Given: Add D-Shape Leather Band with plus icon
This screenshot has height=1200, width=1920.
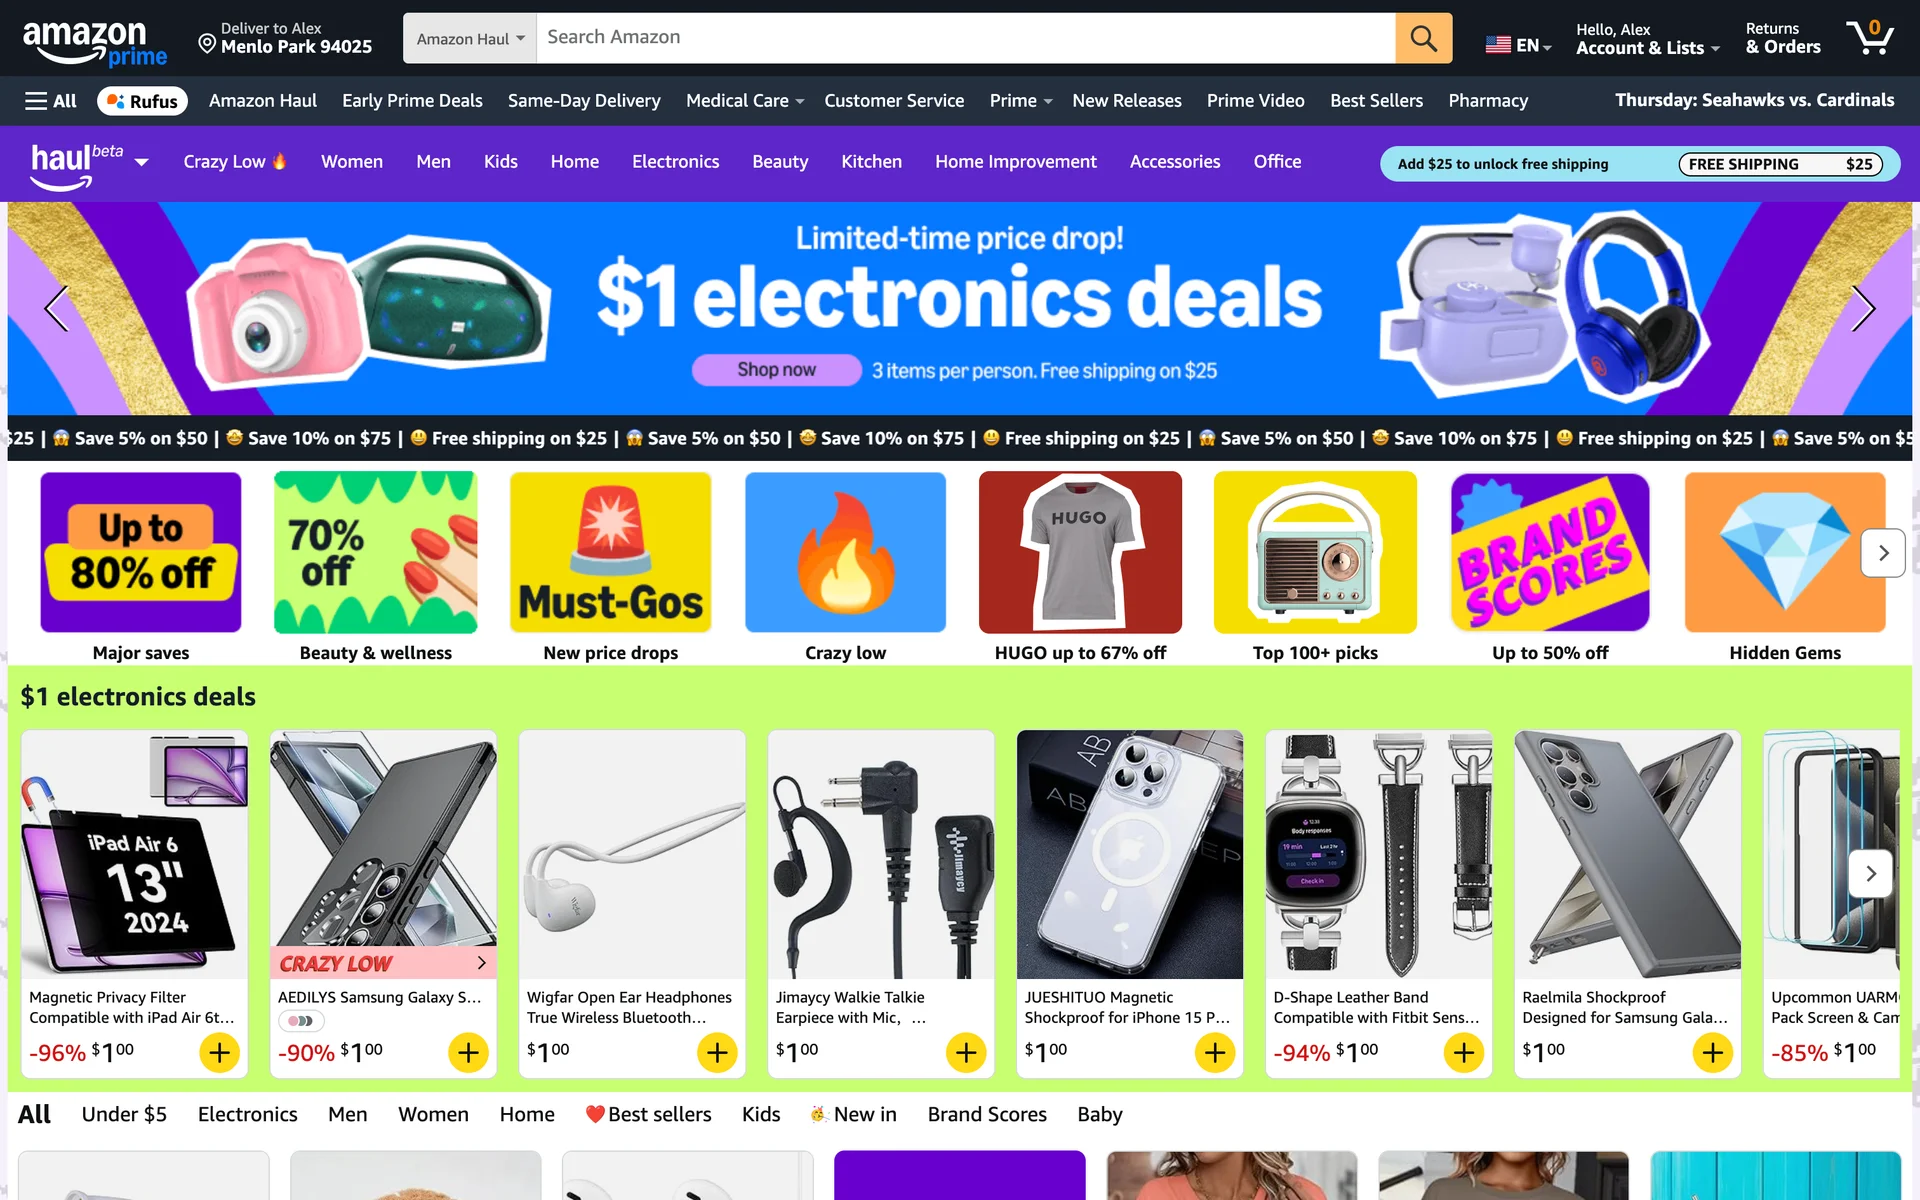Looking at the screenshot, I should [1464, 1052].
